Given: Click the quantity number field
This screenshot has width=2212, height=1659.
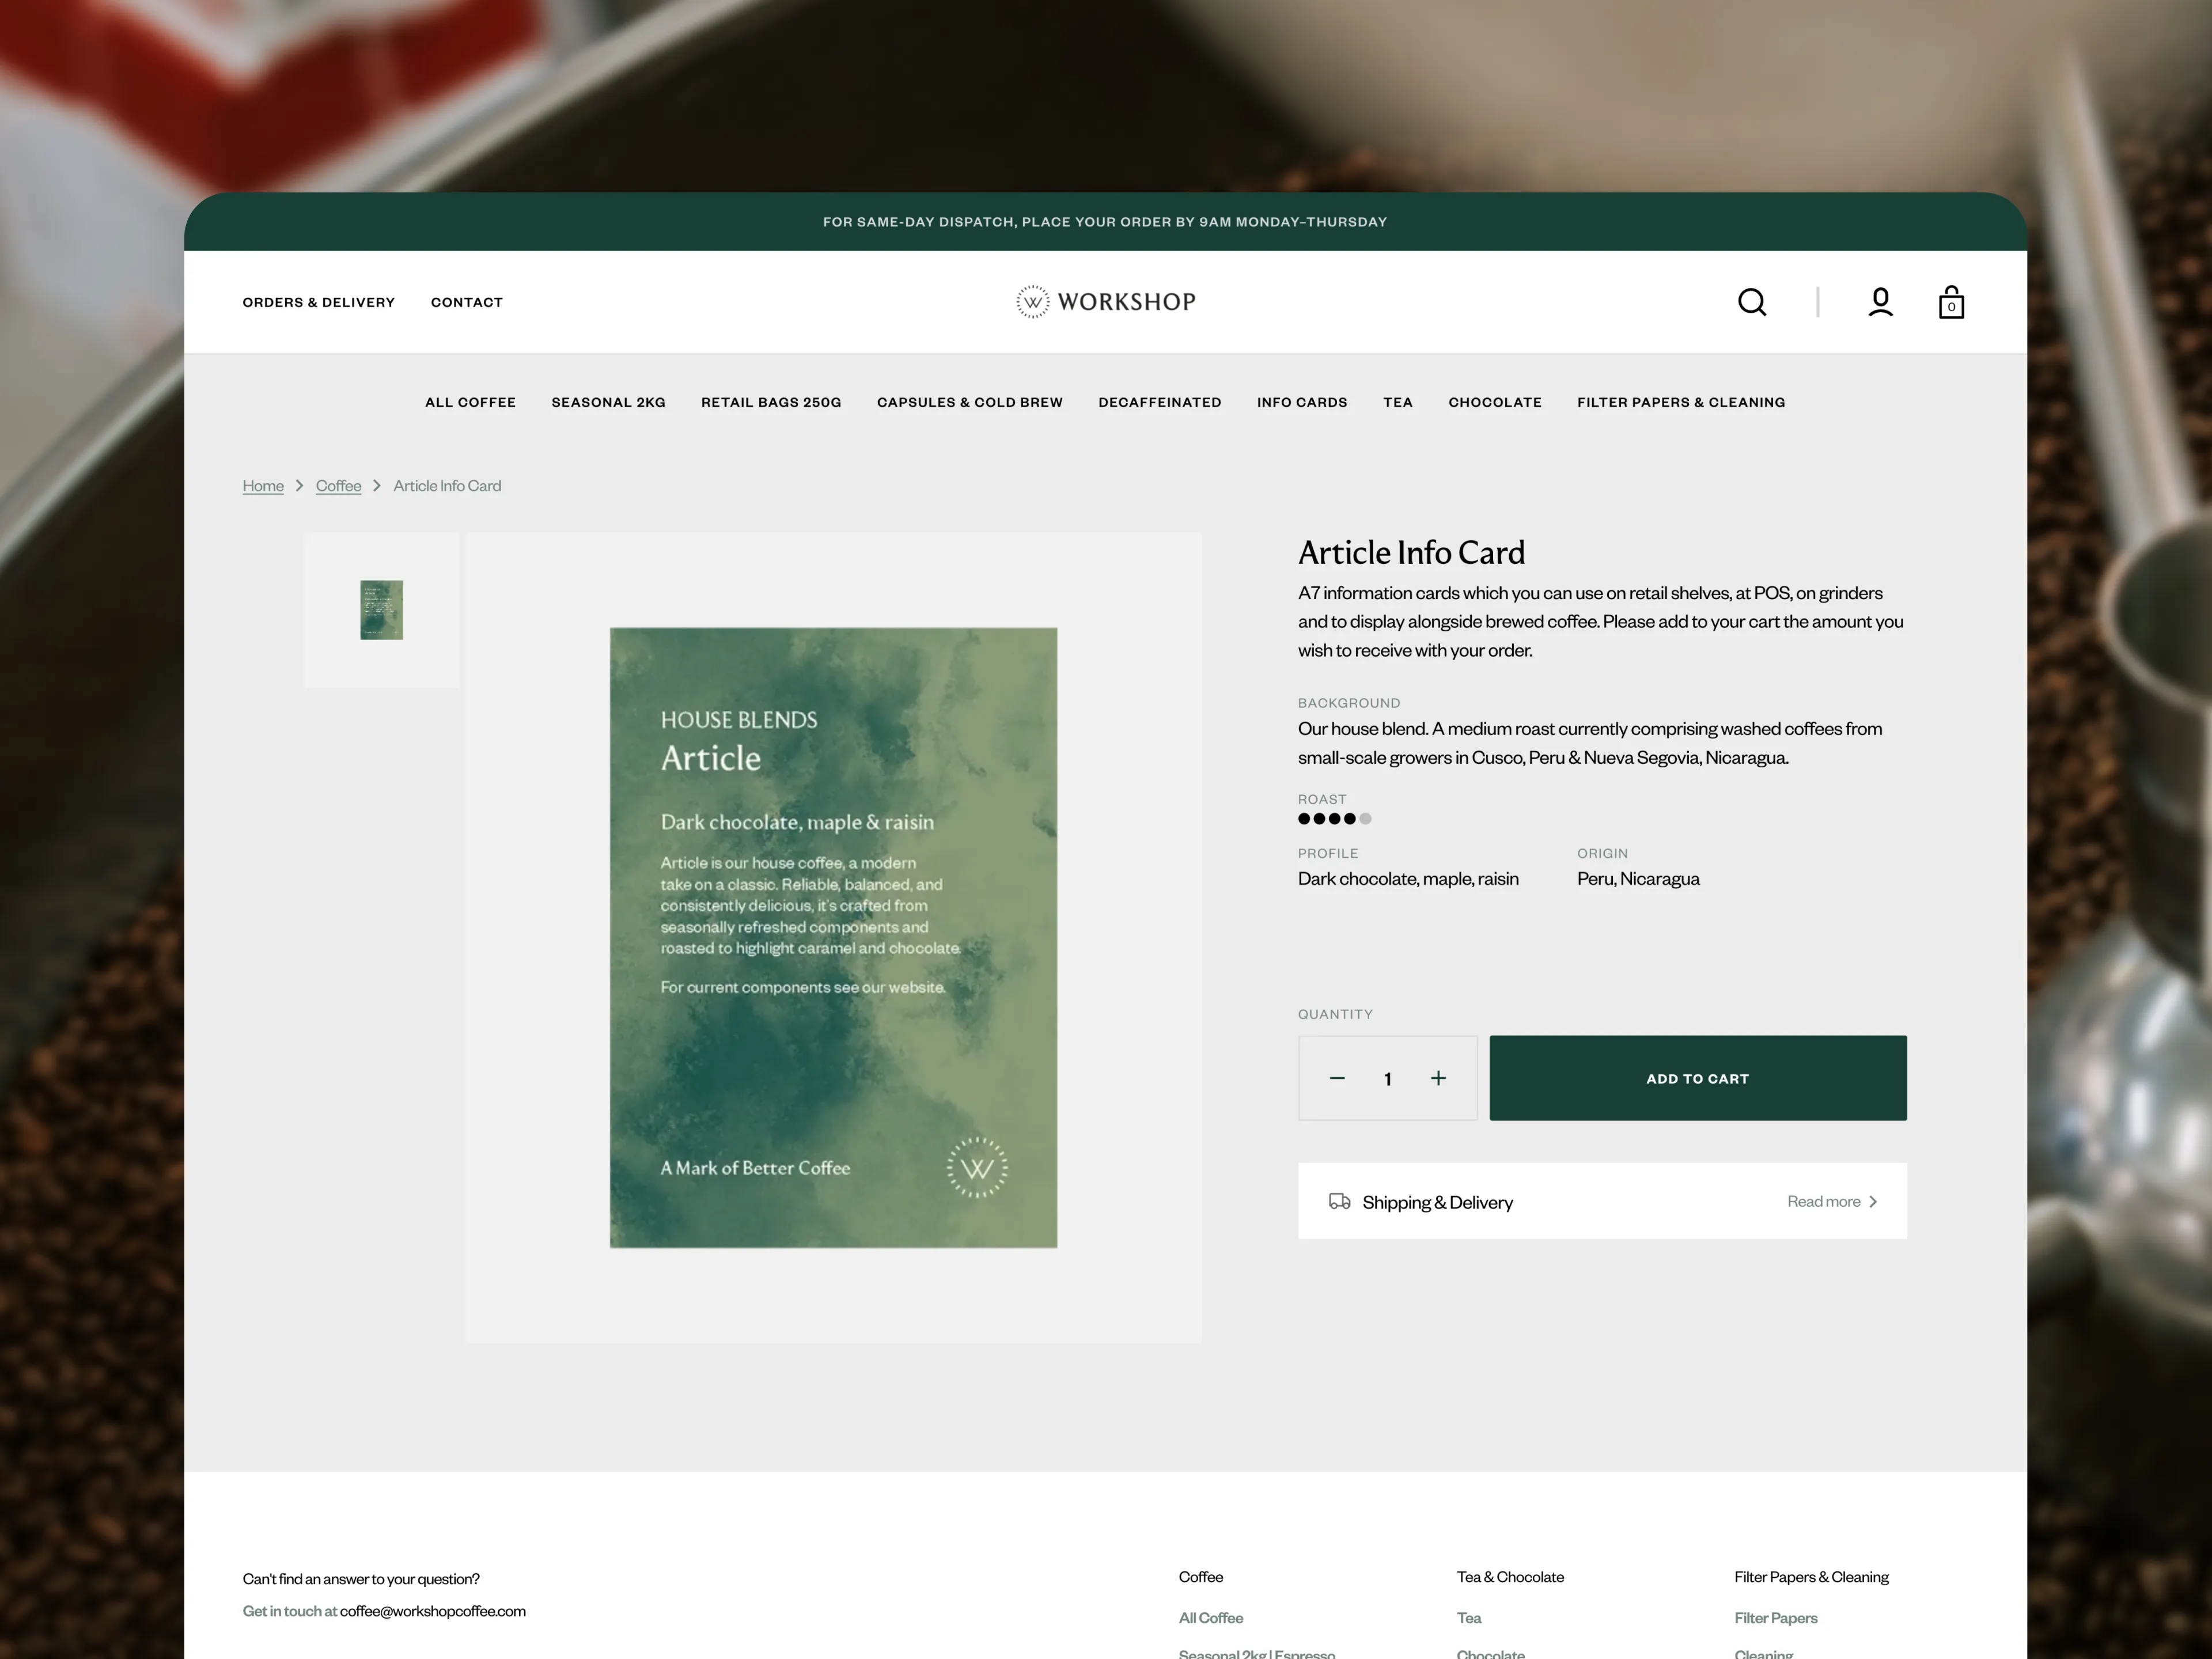Looking at the screenshot, I should click(1387, 1079).
